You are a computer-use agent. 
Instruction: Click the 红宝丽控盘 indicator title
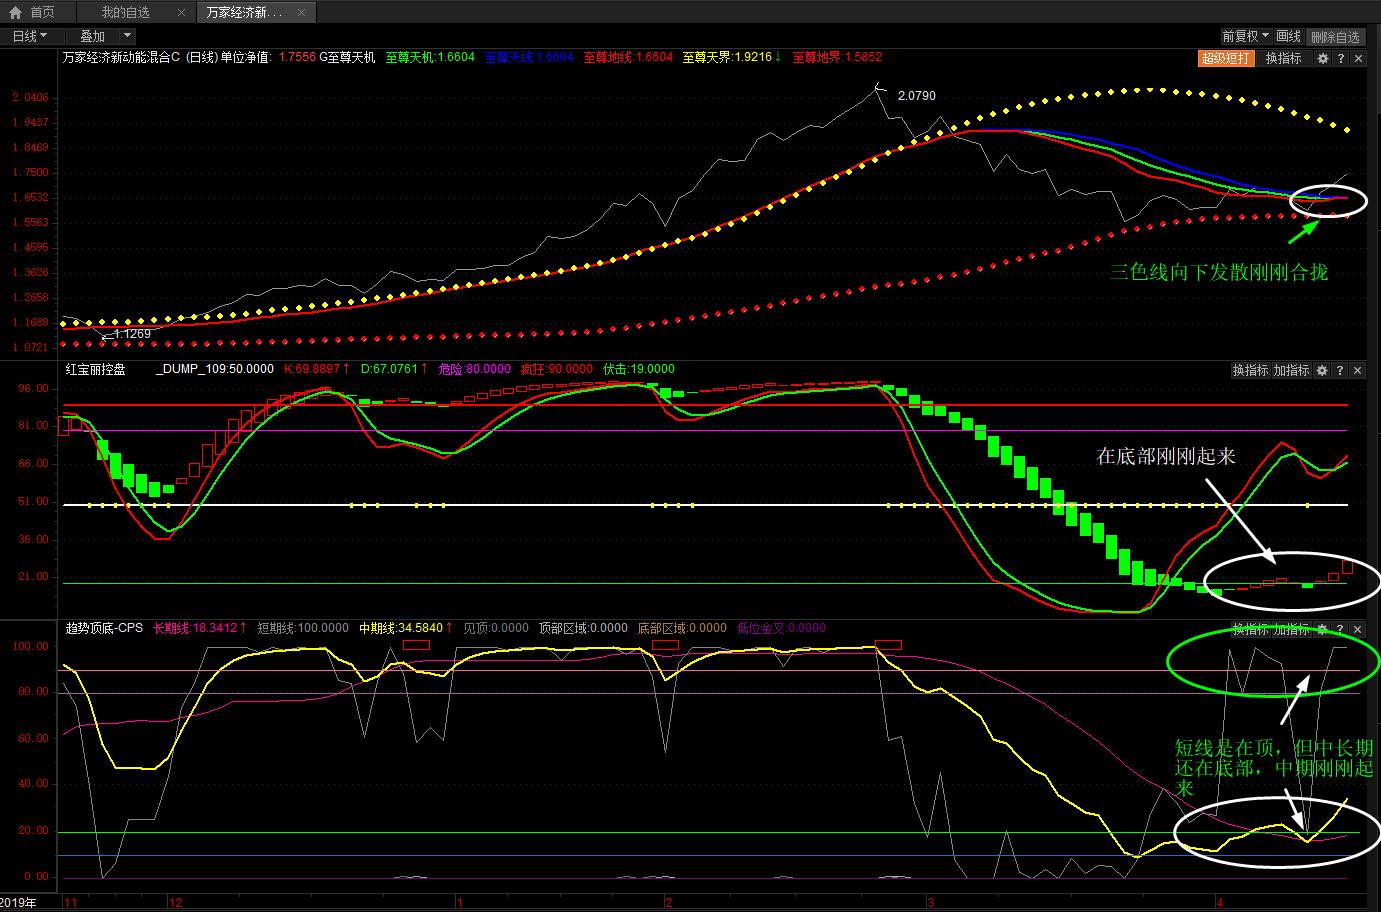point(96,369)
